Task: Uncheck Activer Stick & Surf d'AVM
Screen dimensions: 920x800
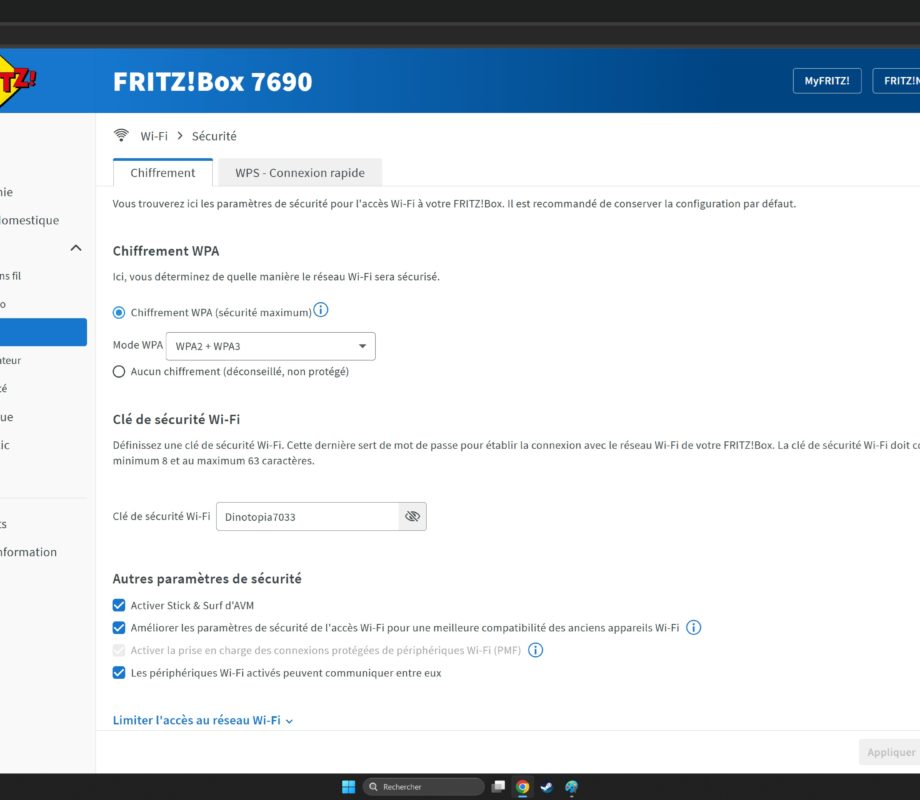Action: coord(119,606)
